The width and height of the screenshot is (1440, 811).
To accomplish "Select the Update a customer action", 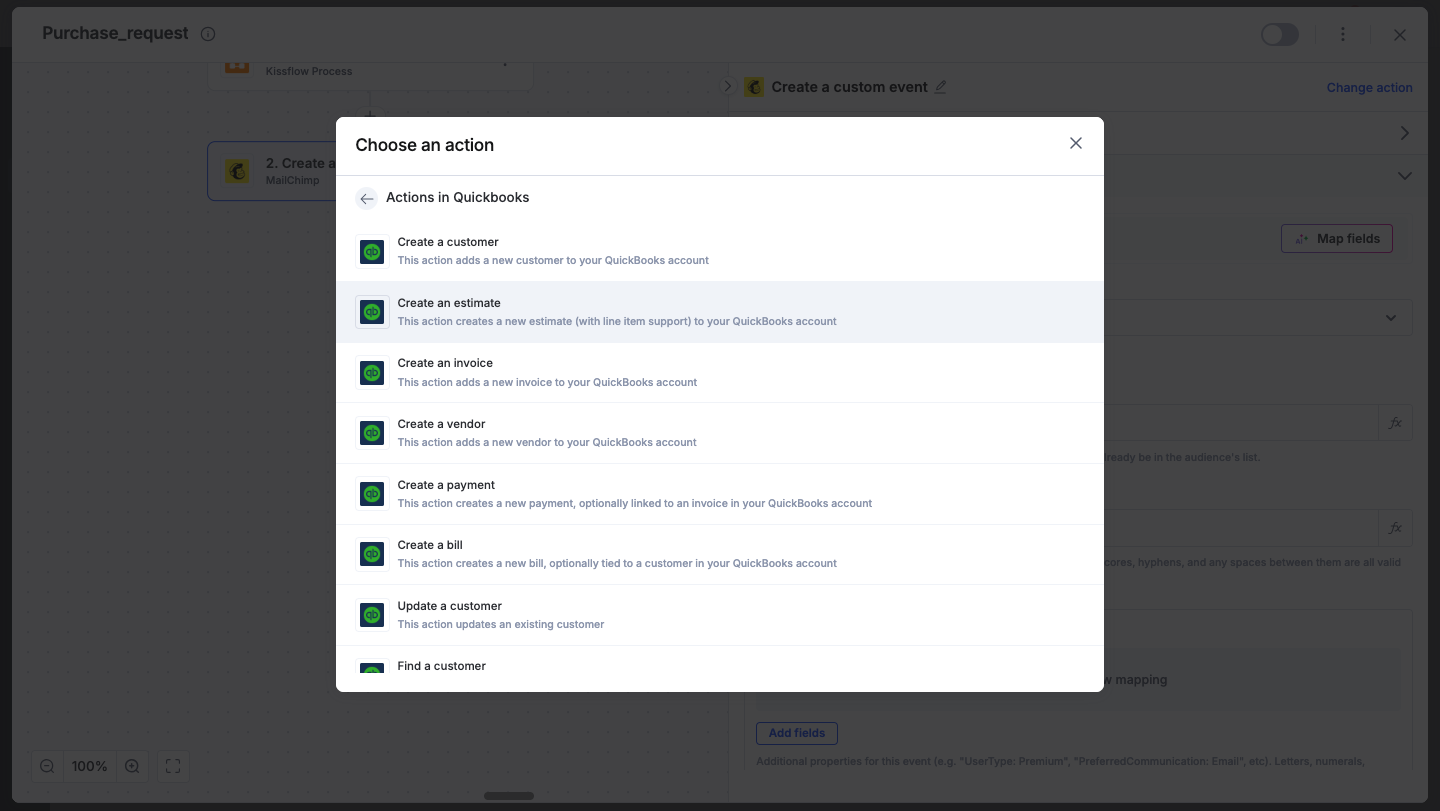I will 720,615.
